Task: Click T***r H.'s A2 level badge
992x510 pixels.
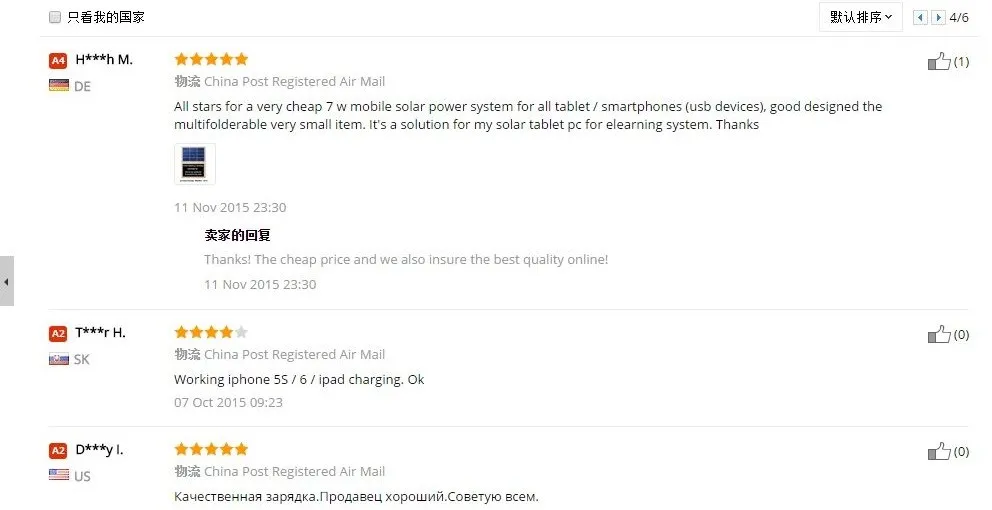Action: 58,333
